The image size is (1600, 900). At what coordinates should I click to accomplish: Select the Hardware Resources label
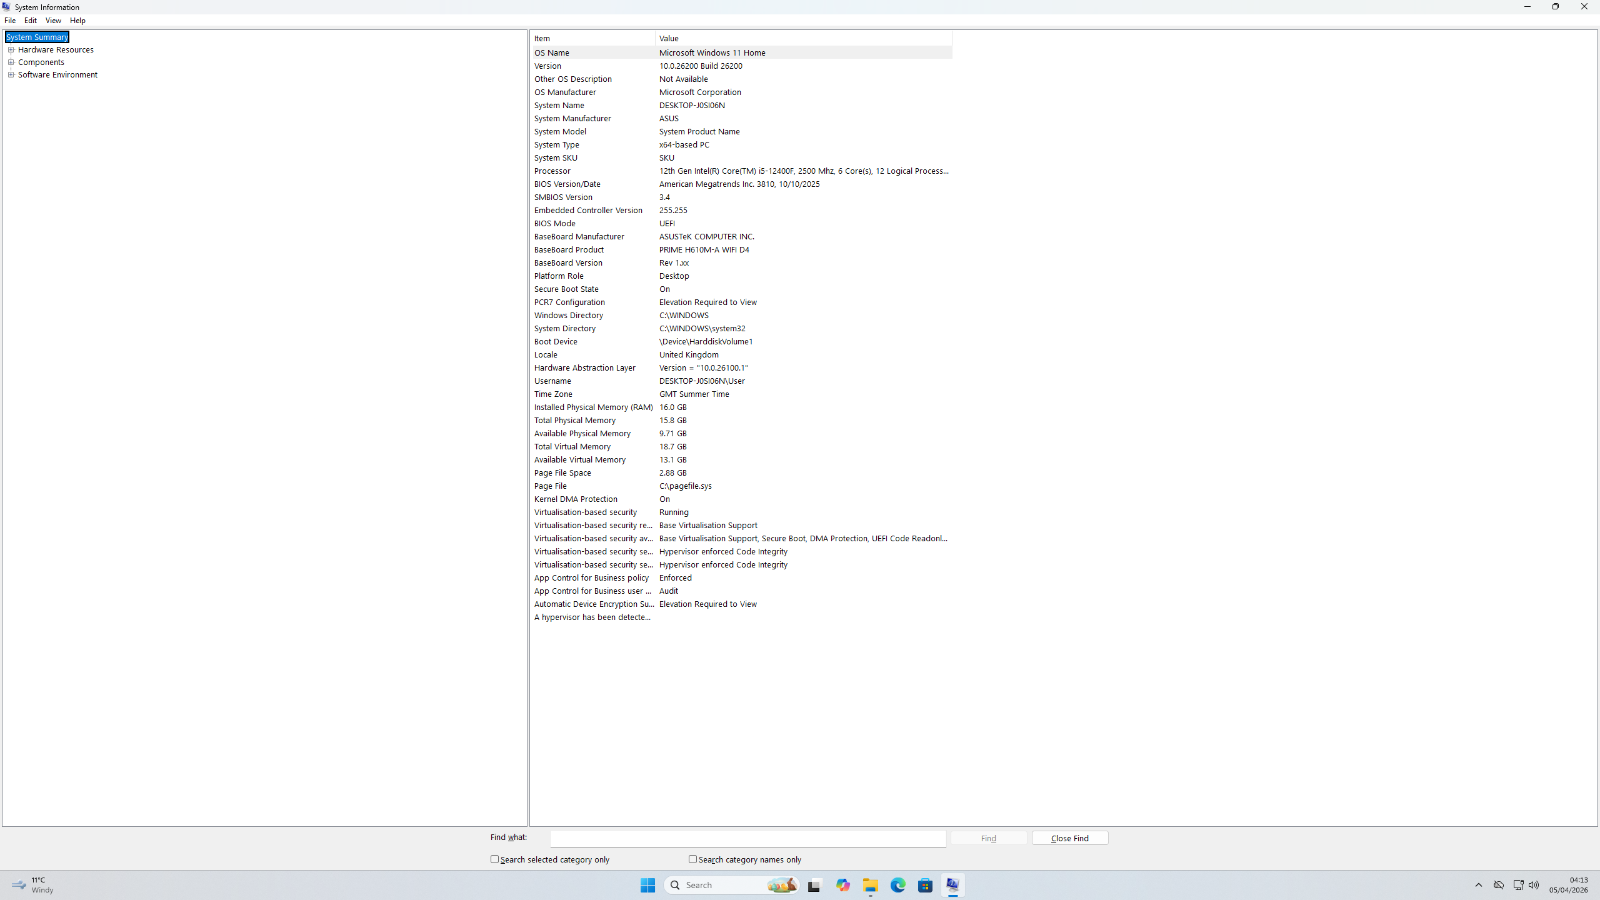tap(56, 49)
